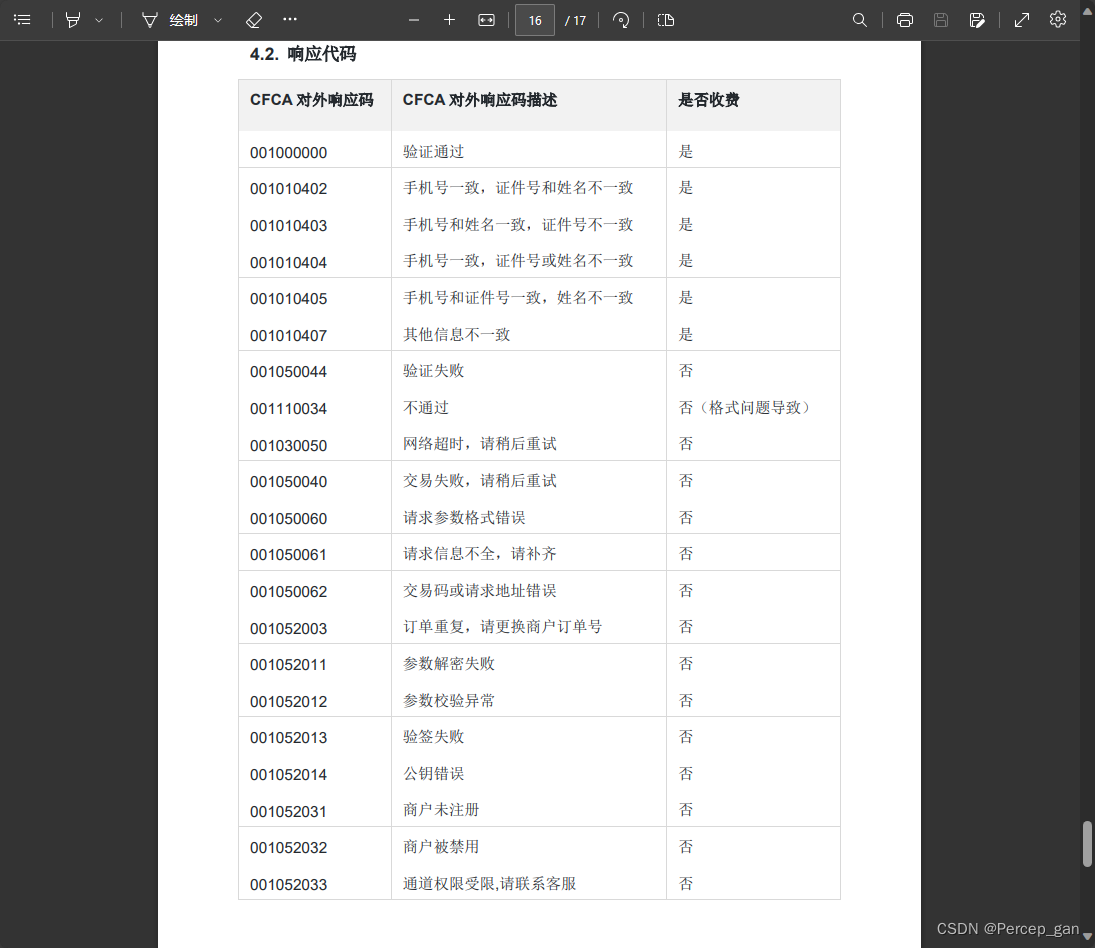The height and width of the screenshot is (948, 1095).
Task: Click text 网络超时，请稍后重试
Action: (480, 444)
